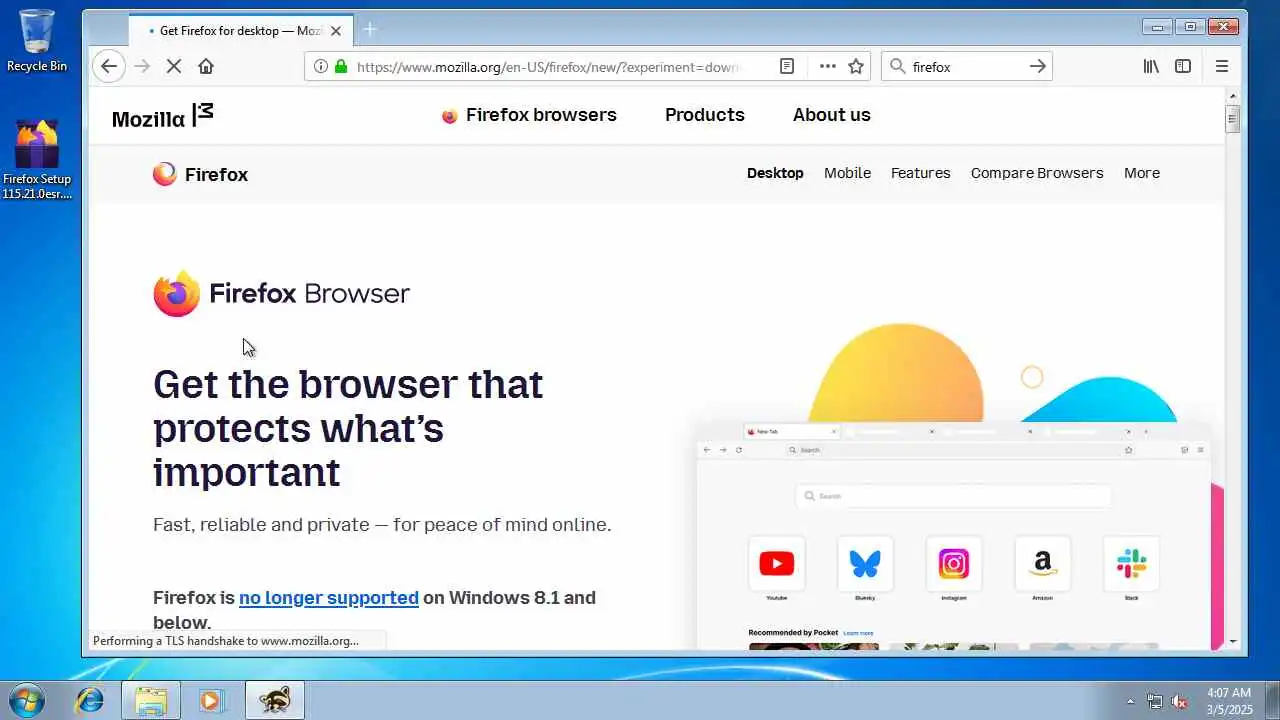The image size is (1280, 720).
Task: Open the taskbar clock showing 4:07 AM
Action: coord(1229,700)
